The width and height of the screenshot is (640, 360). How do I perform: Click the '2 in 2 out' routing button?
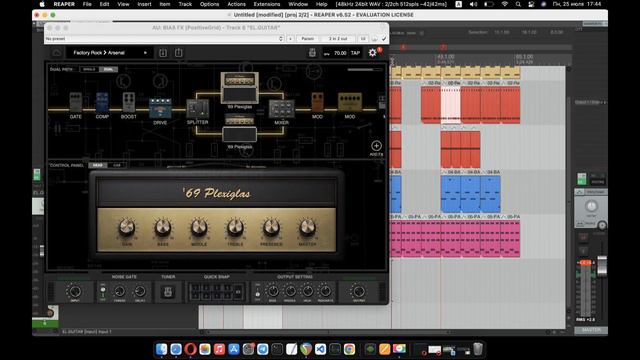(x=338, y=39)
